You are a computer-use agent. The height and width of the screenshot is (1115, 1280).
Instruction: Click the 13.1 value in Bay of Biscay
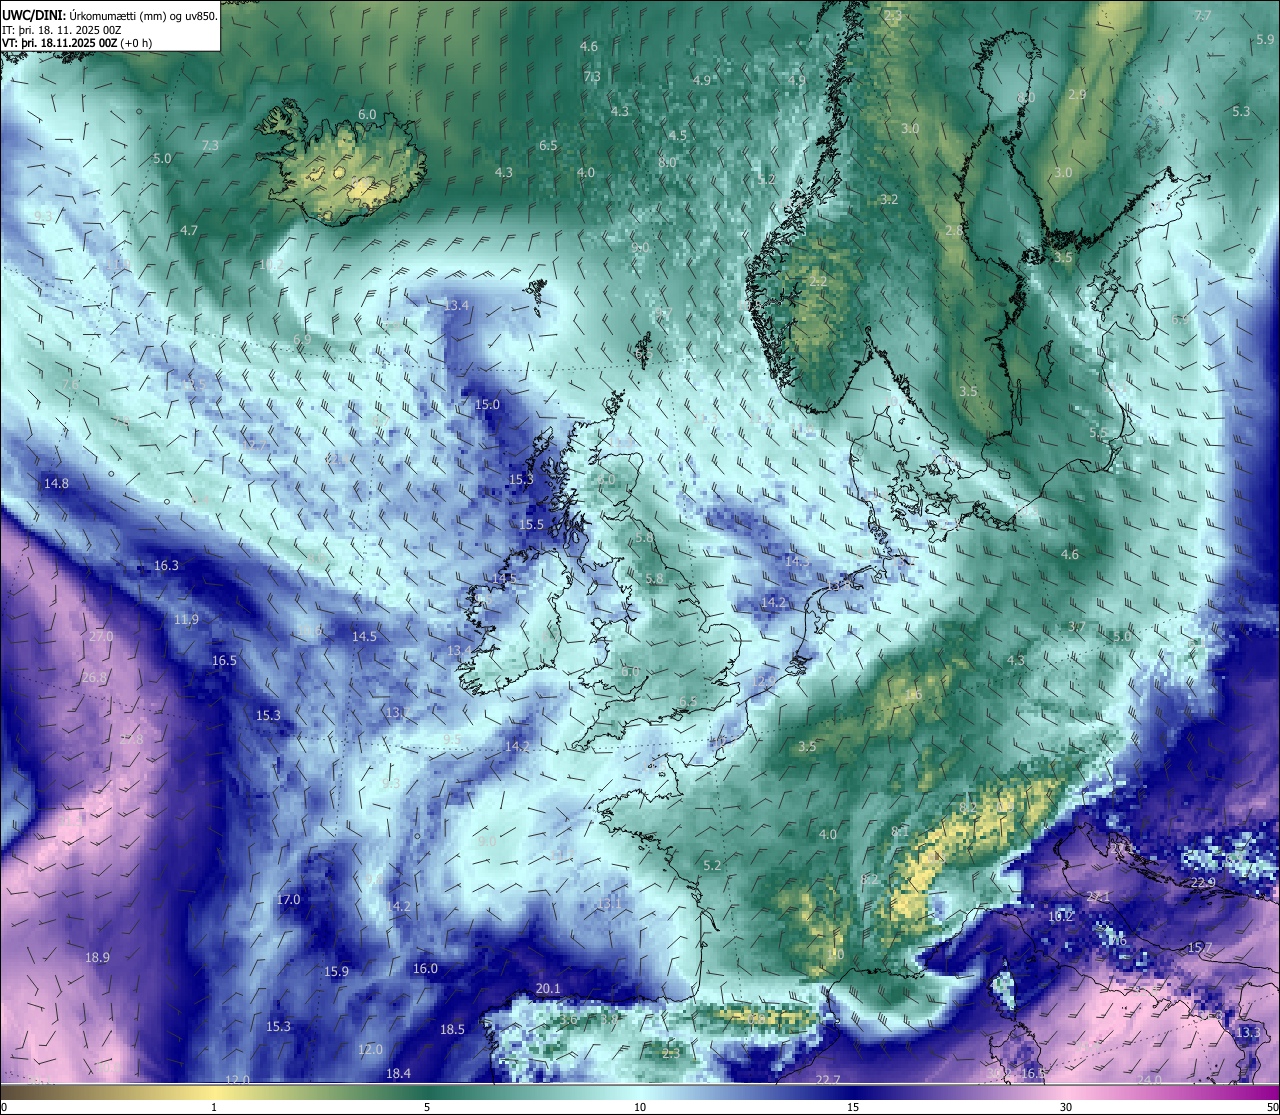(x=609, y=904)
